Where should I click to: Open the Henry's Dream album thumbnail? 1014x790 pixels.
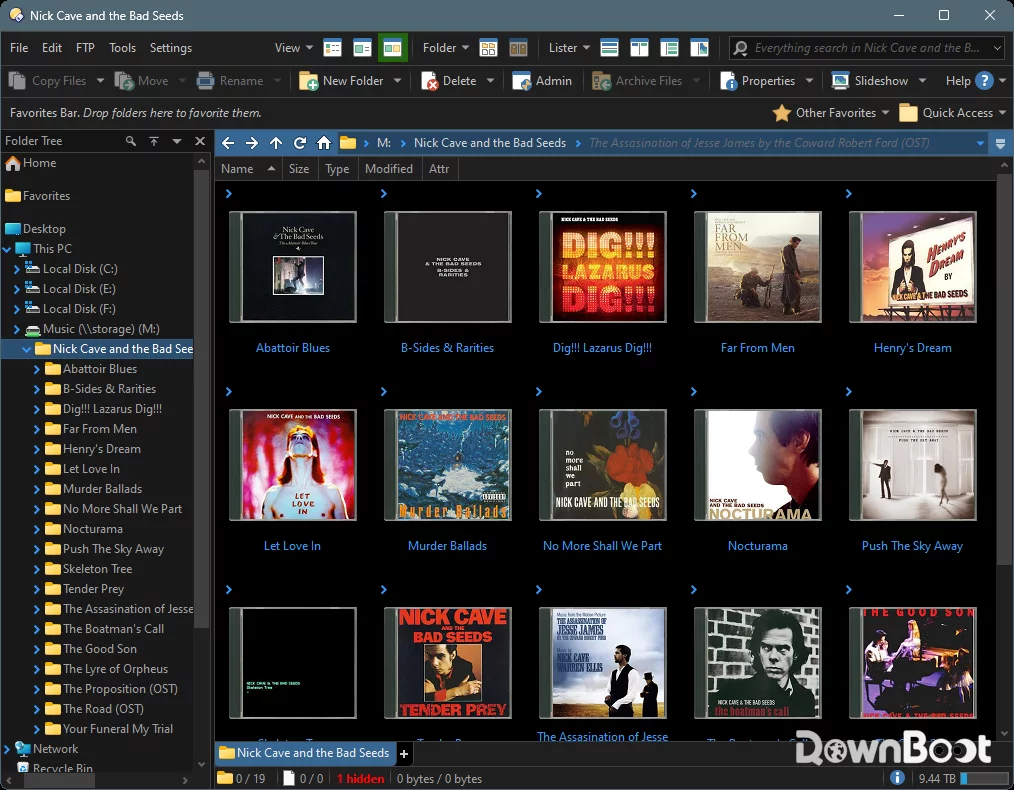[x=912, y=267]
